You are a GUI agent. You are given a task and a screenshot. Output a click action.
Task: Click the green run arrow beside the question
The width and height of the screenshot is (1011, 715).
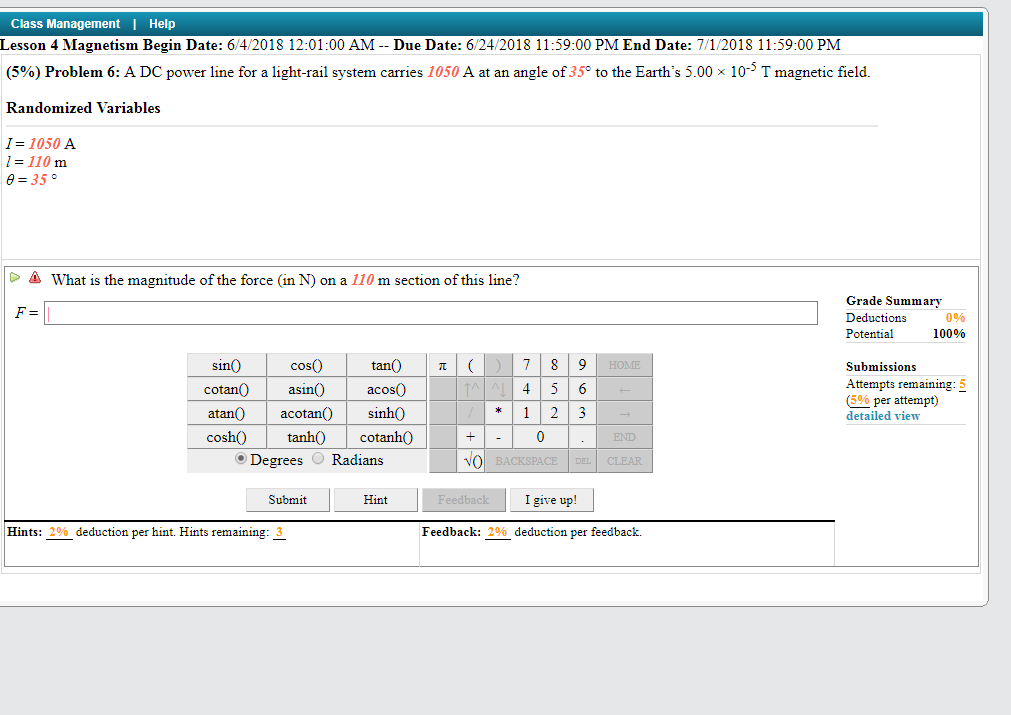click(14, 279)
